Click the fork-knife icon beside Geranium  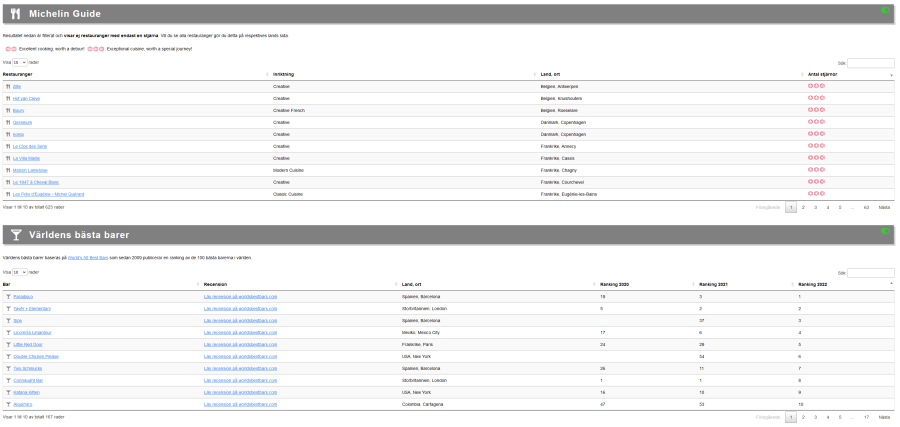(7, 122)
